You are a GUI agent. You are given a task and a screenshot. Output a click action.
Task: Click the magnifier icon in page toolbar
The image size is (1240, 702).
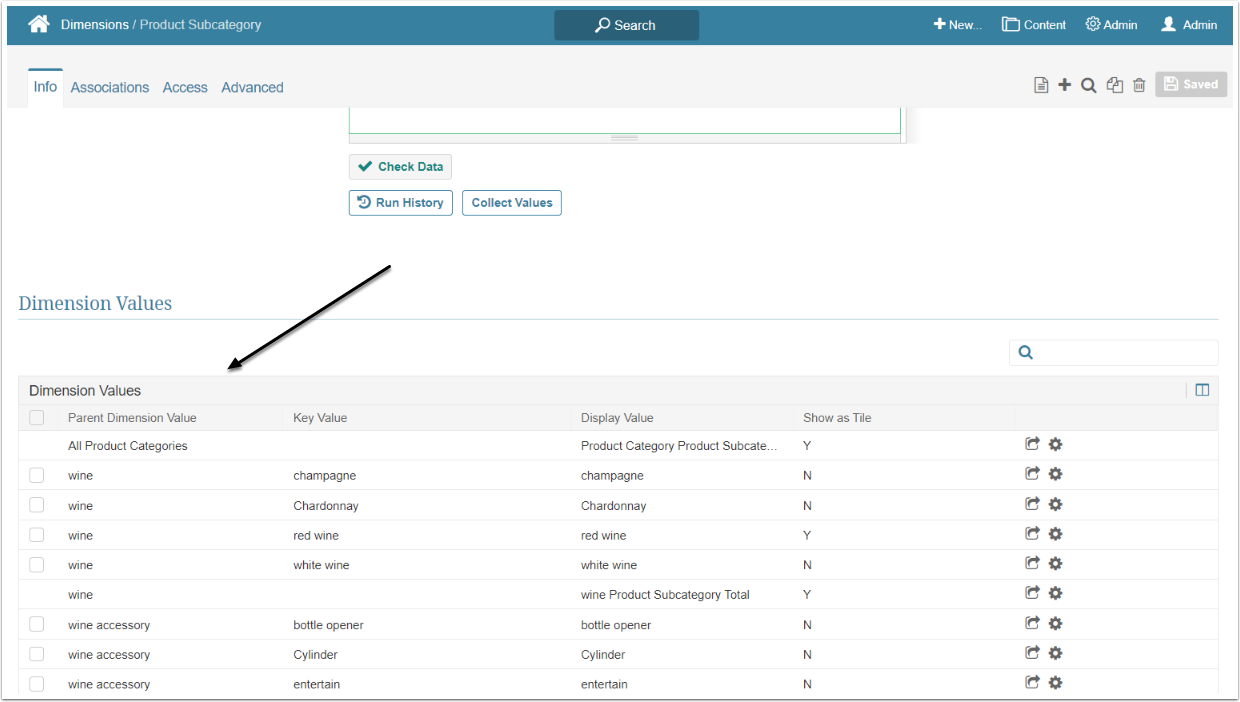pos(1089,85)
